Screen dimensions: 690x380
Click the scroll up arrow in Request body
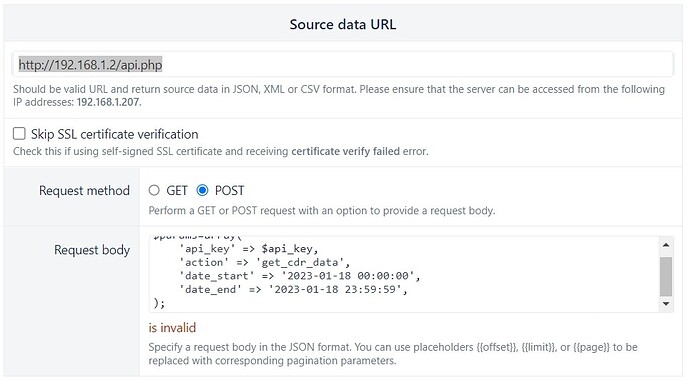point(666,245)
